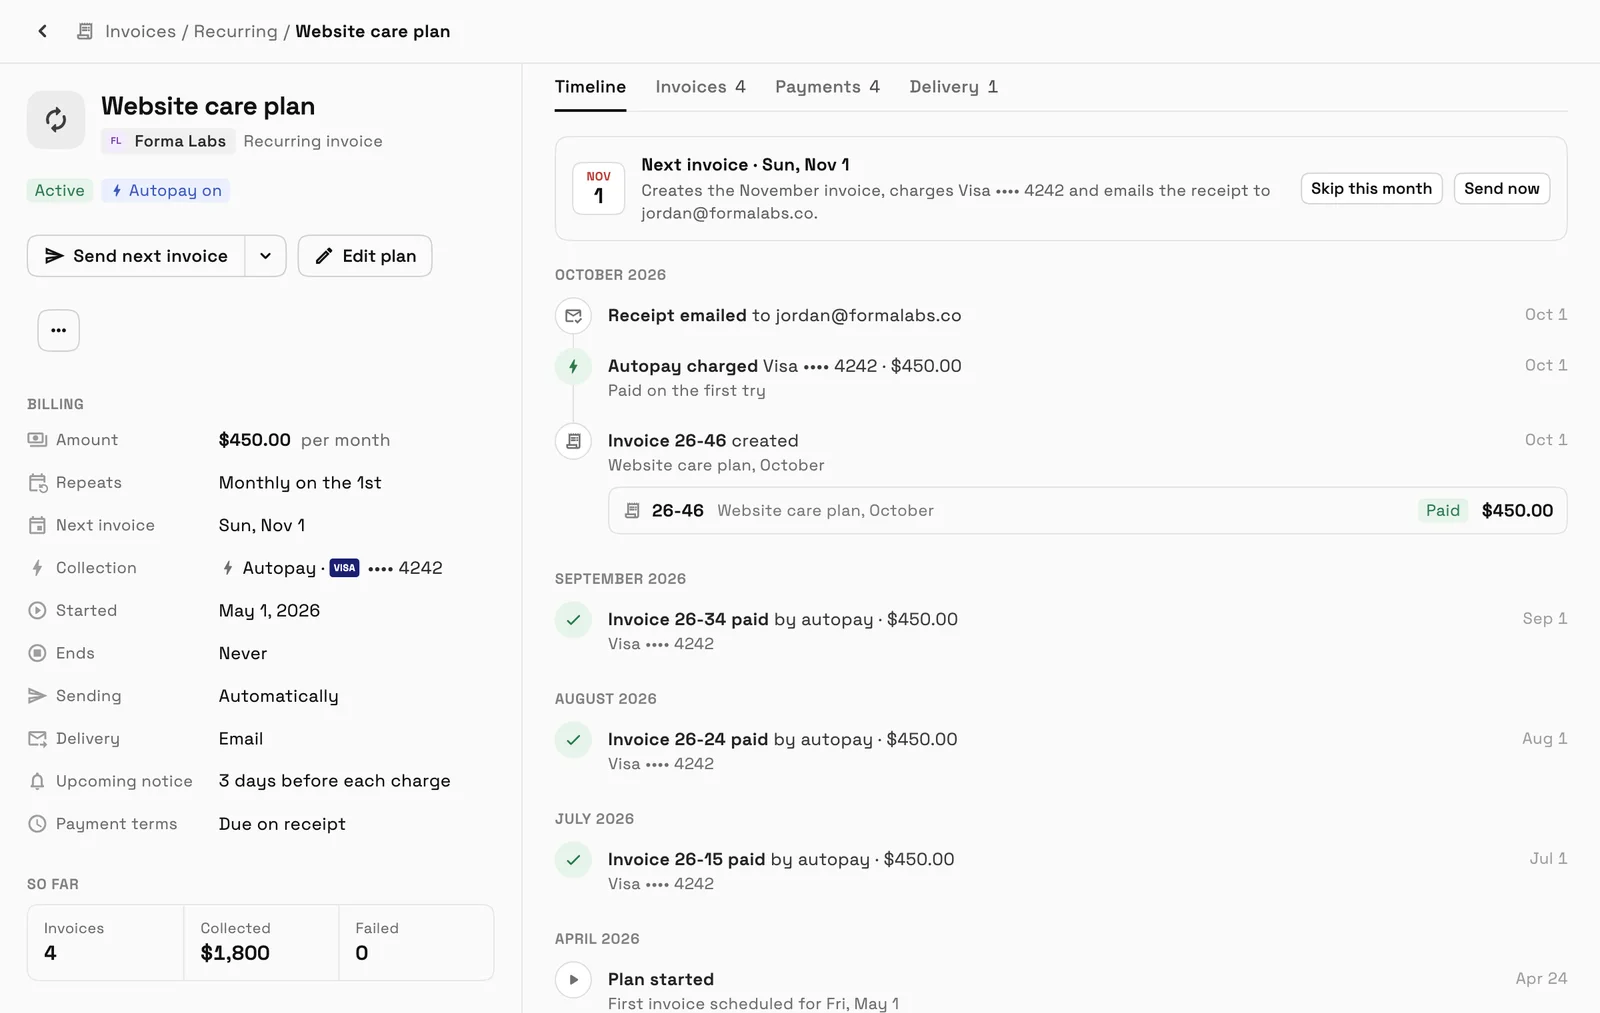Image resolution: width=1600 pixels, height=1013 pixels.
Task: Click the 'Due on receipt' value
Action: pyautogui.click(x=282, y=824)
